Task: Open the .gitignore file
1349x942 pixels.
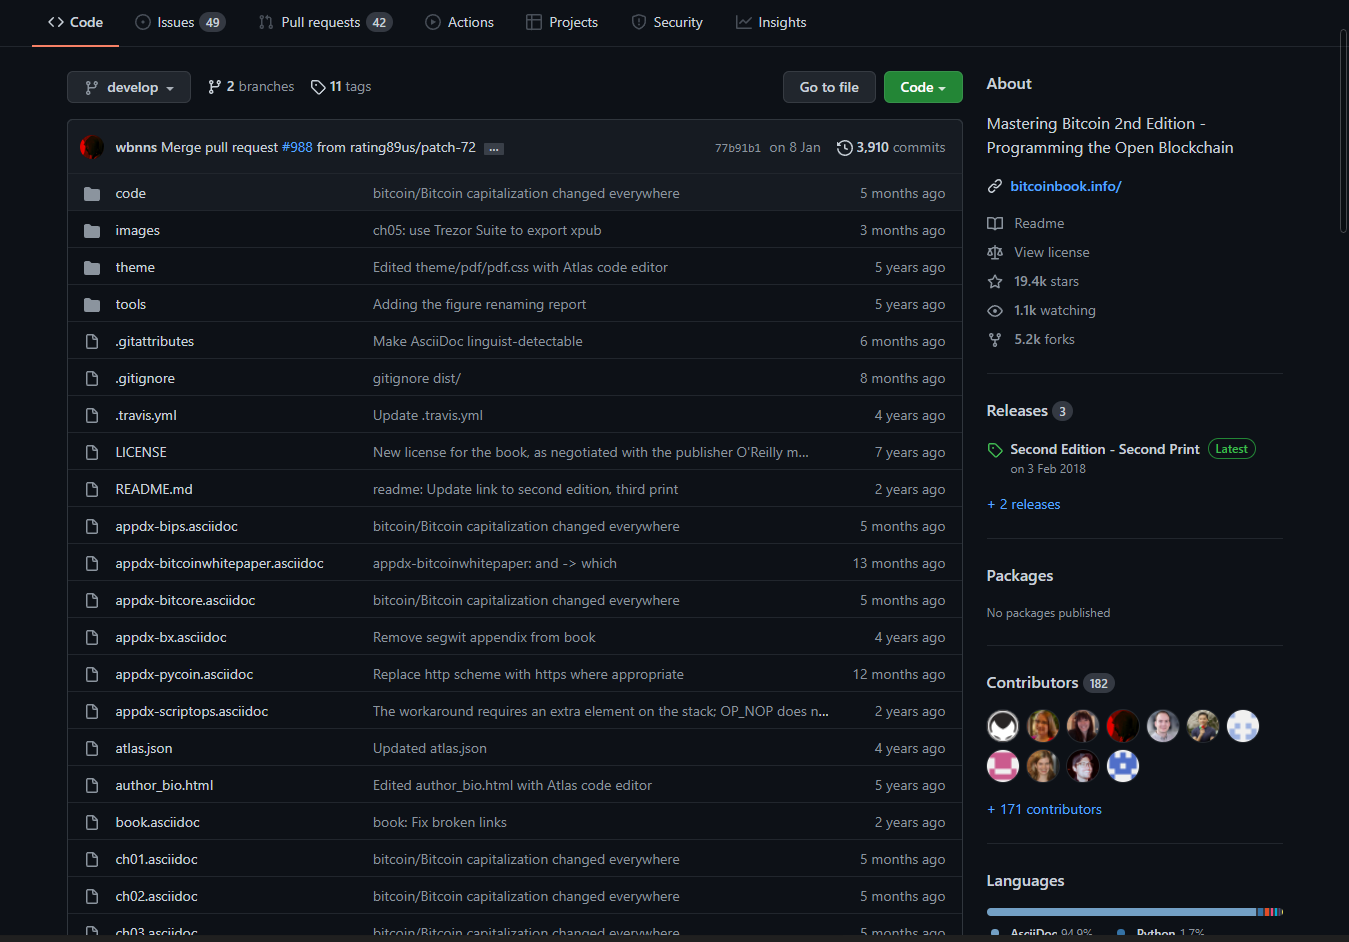Action: 145,379
